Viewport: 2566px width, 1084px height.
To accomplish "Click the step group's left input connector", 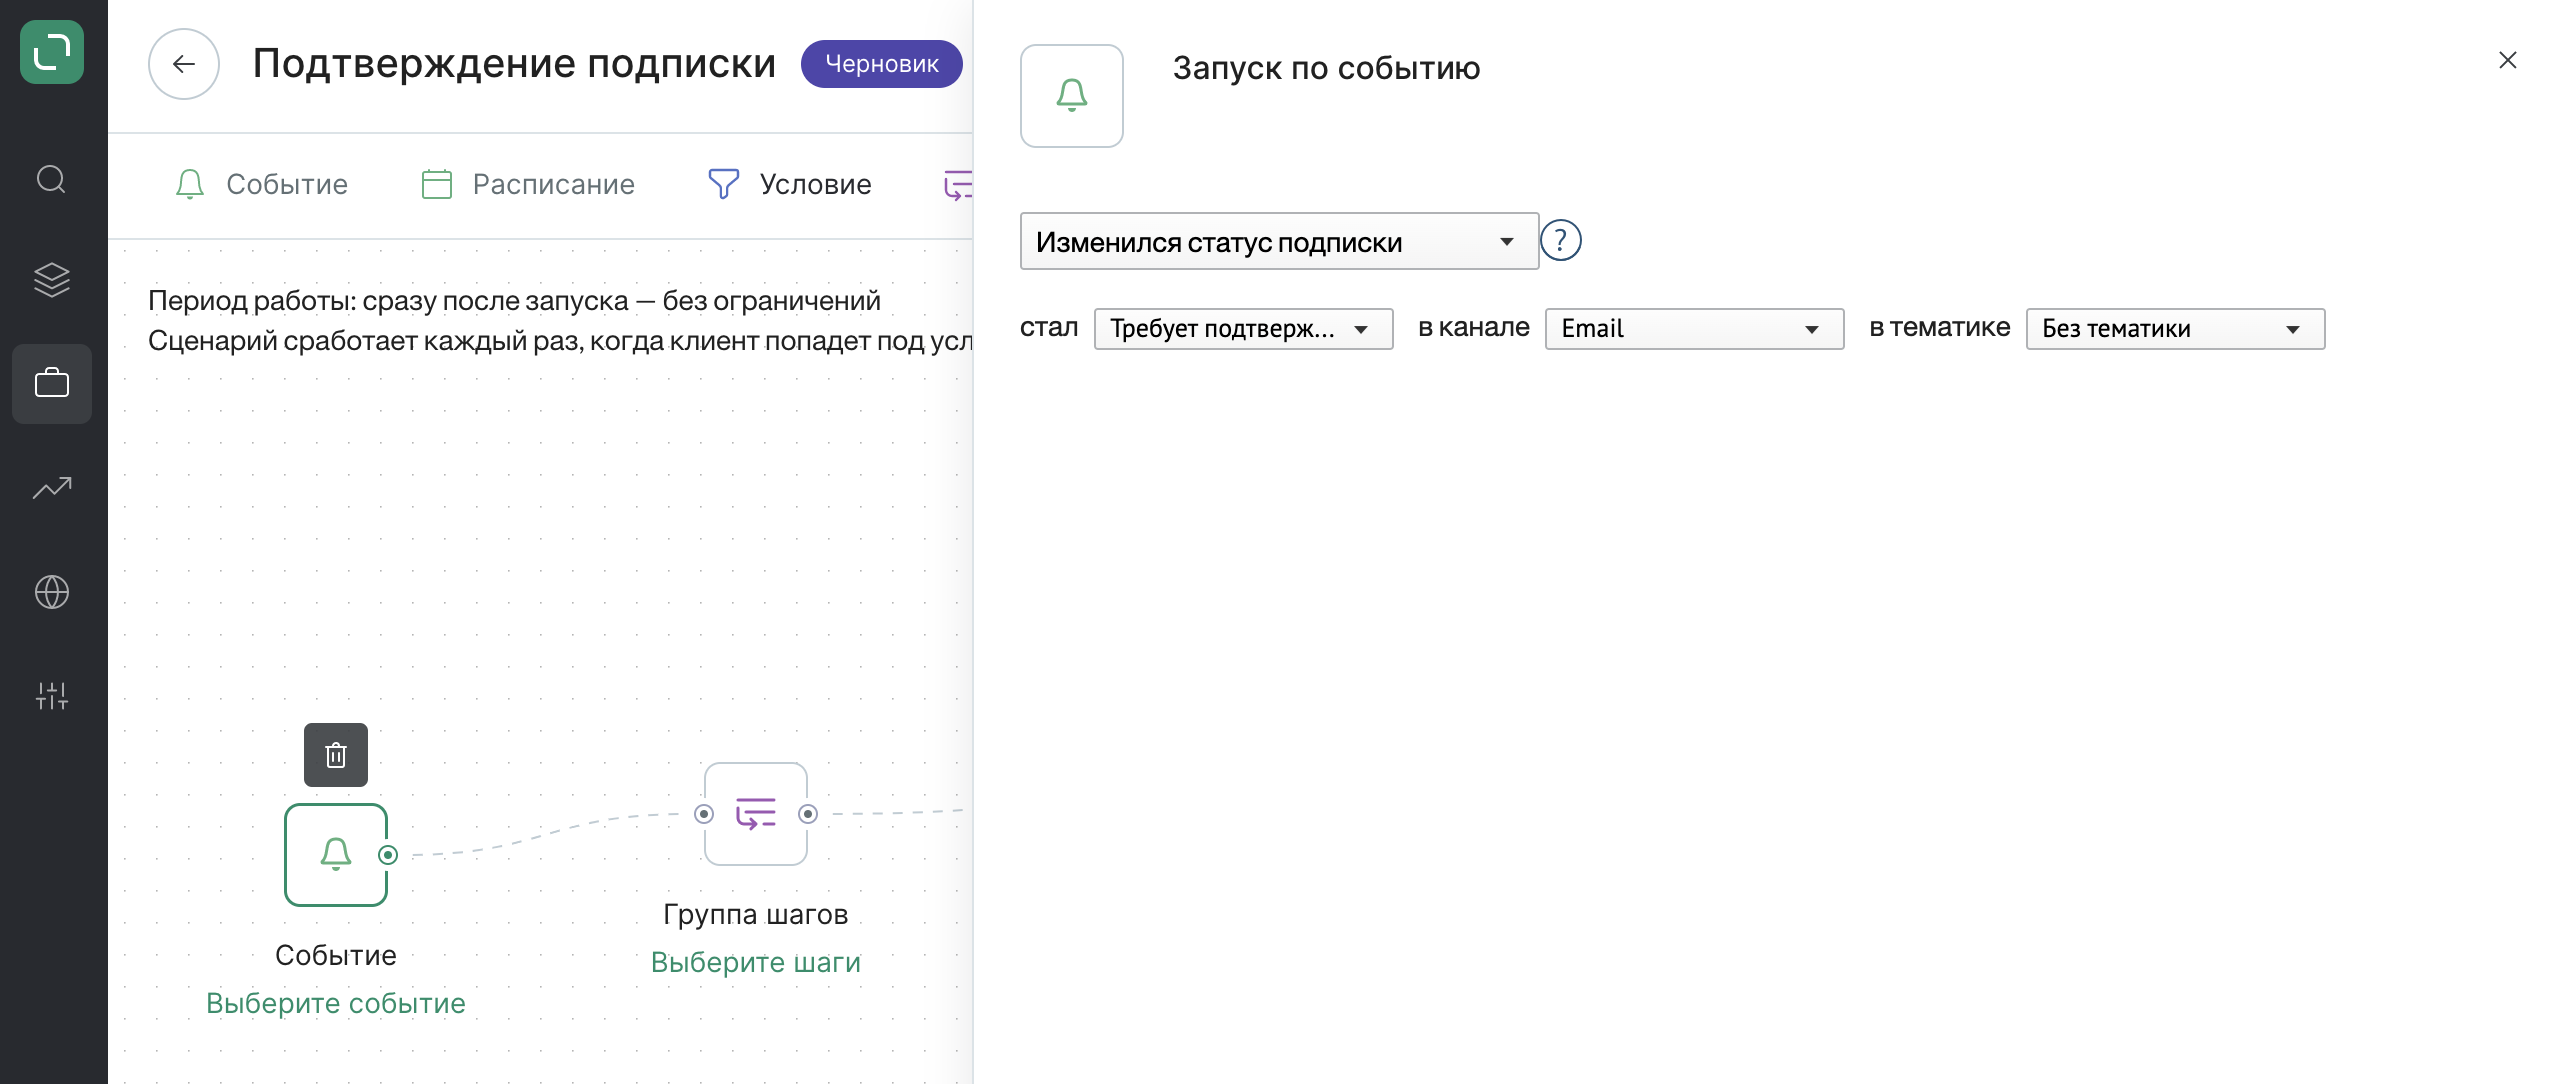I will [x=704, y=814].
